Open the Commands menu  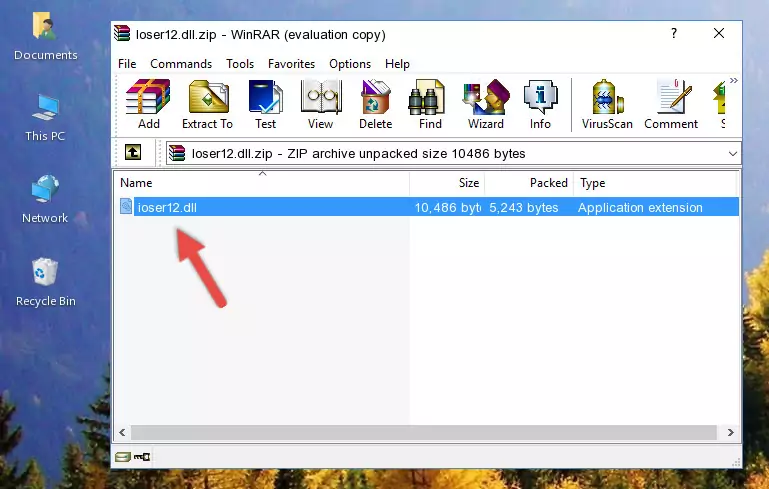181,64
